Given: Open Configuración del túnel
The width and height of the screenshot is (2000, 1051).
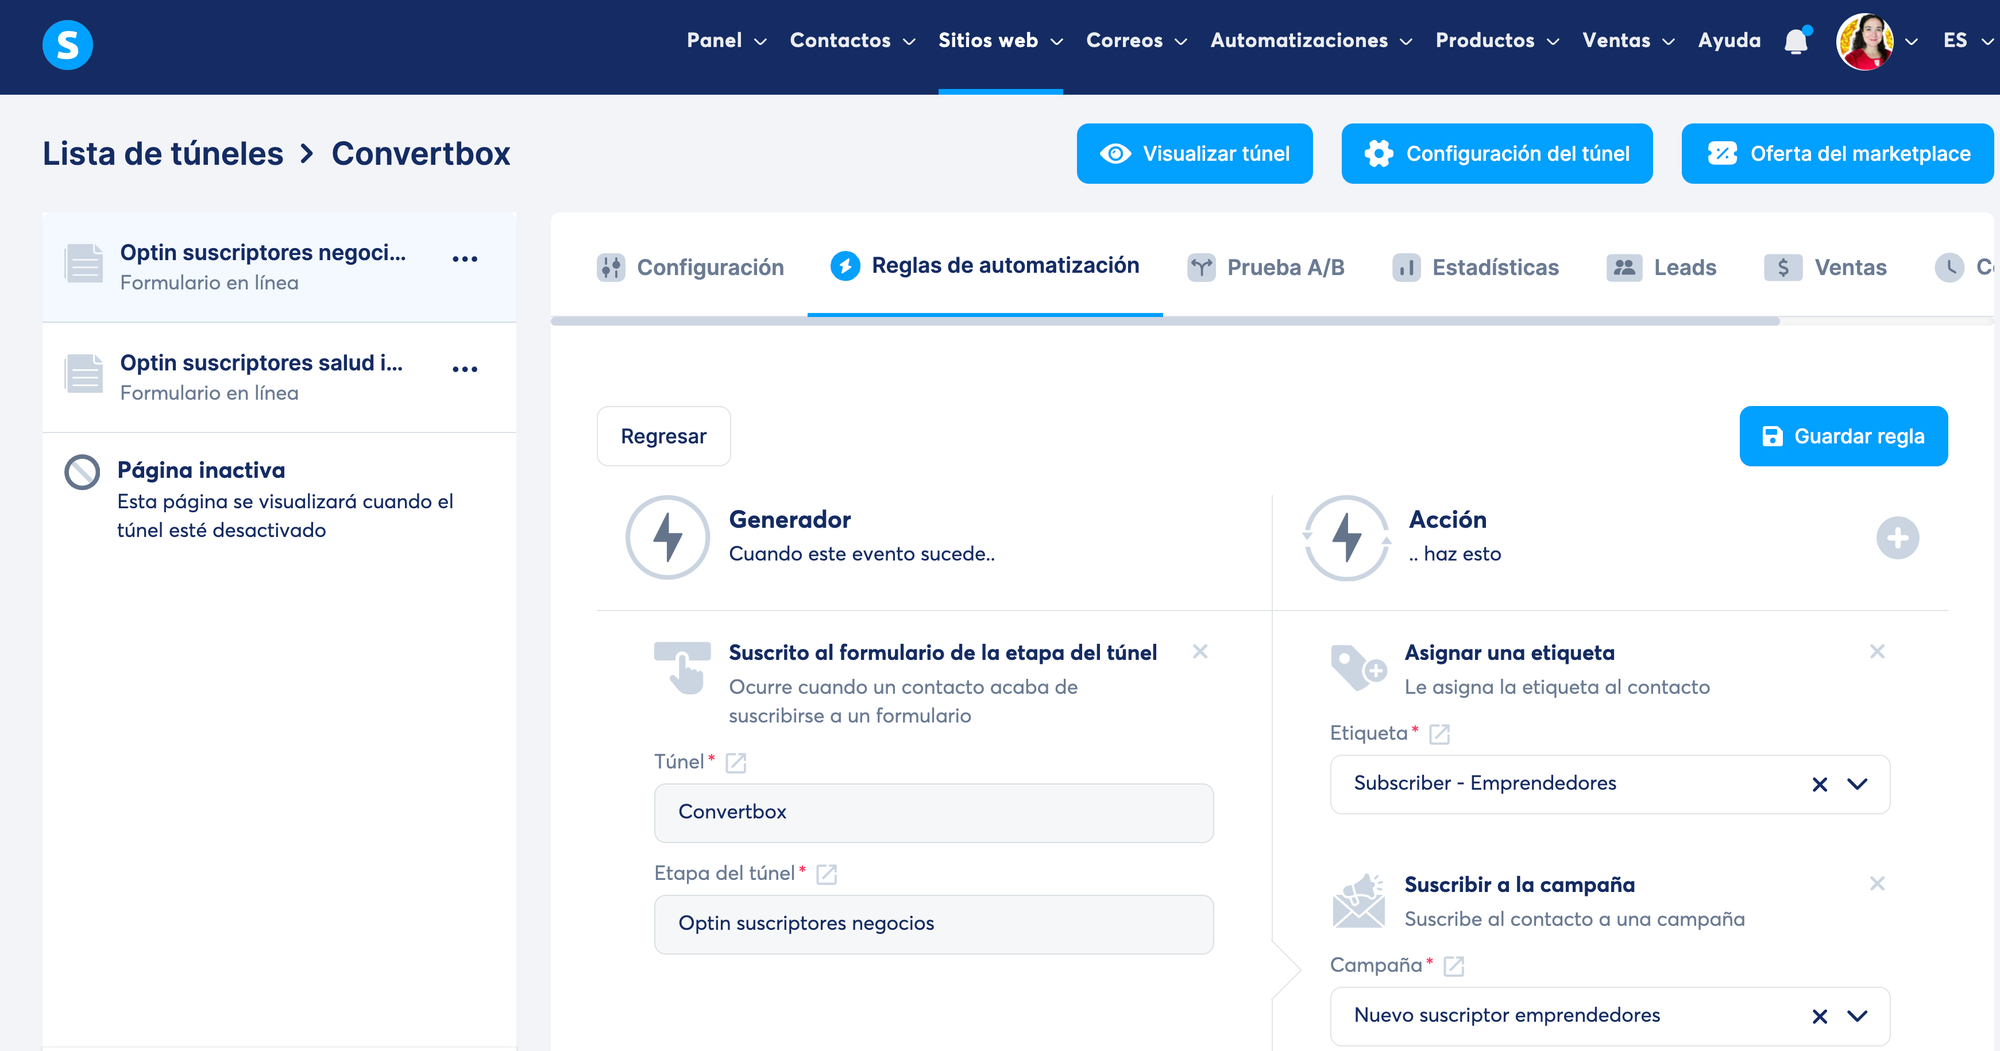Looking at the screenshot, I should 1497,154.
